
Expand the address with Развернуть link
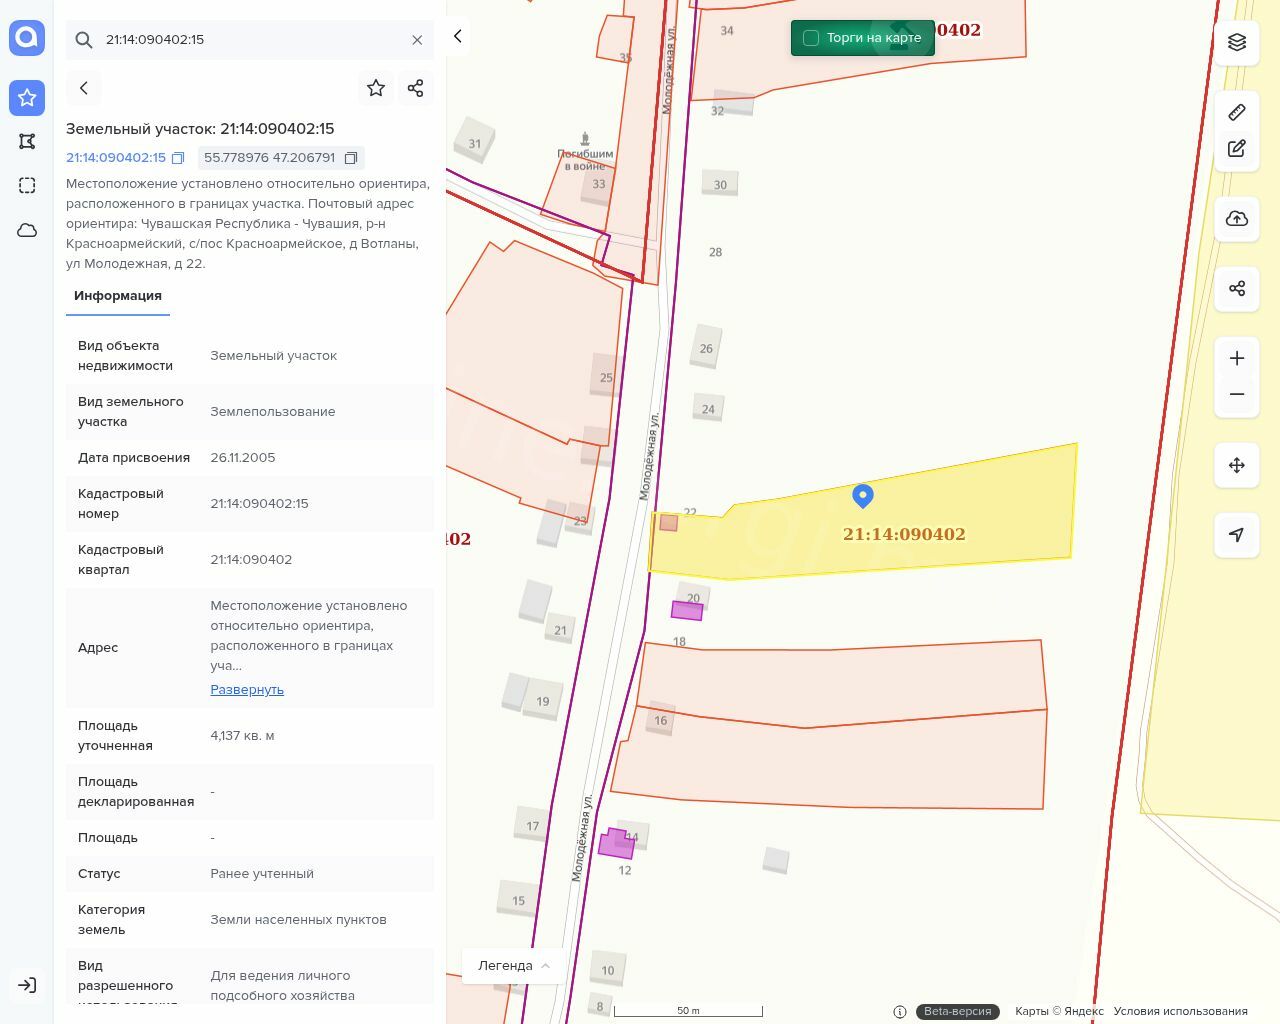[247, 690]
